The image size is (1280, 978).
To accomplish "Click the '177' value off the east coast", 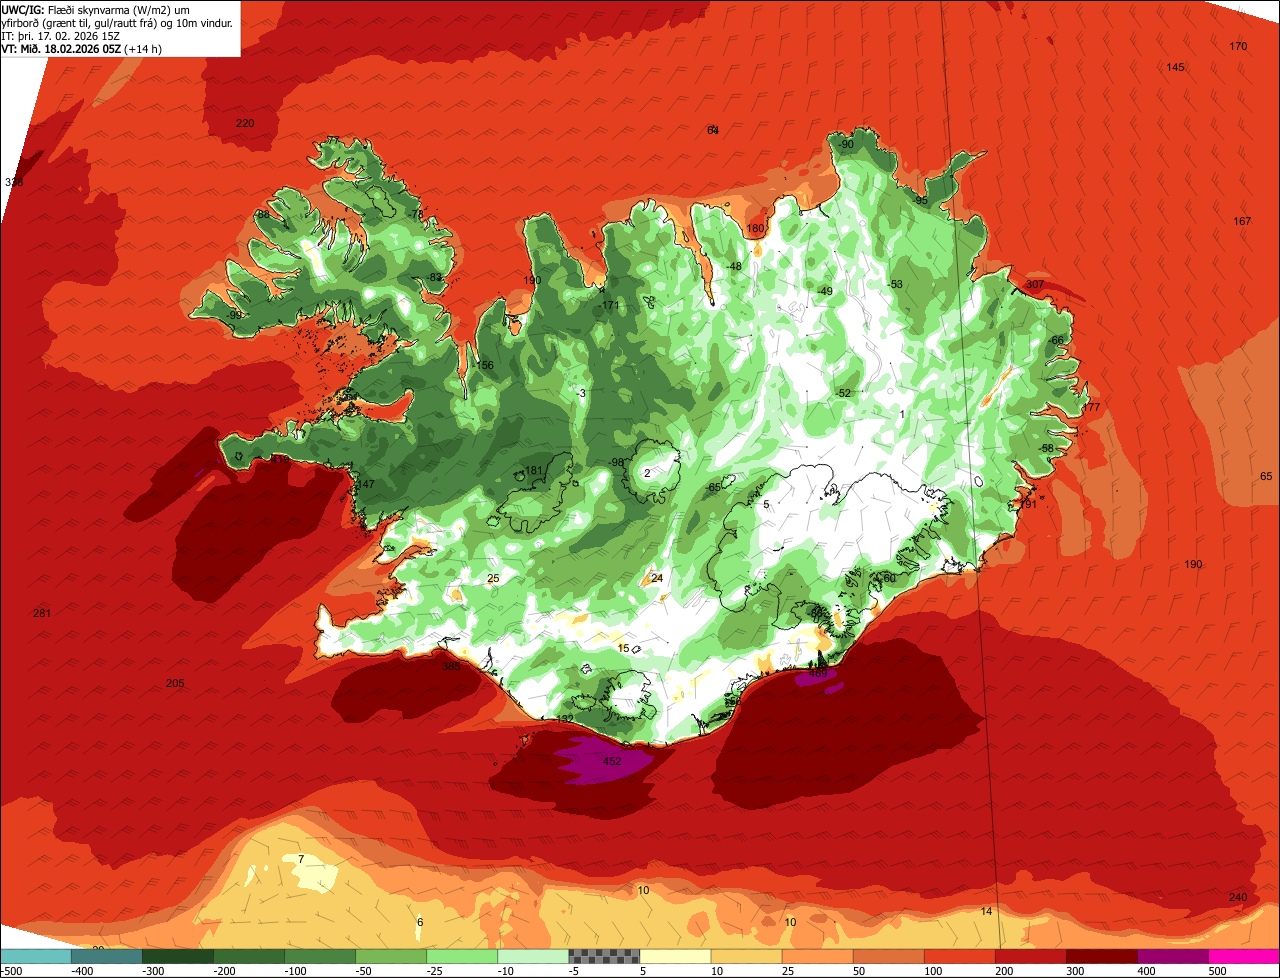I will (1091, 407).
